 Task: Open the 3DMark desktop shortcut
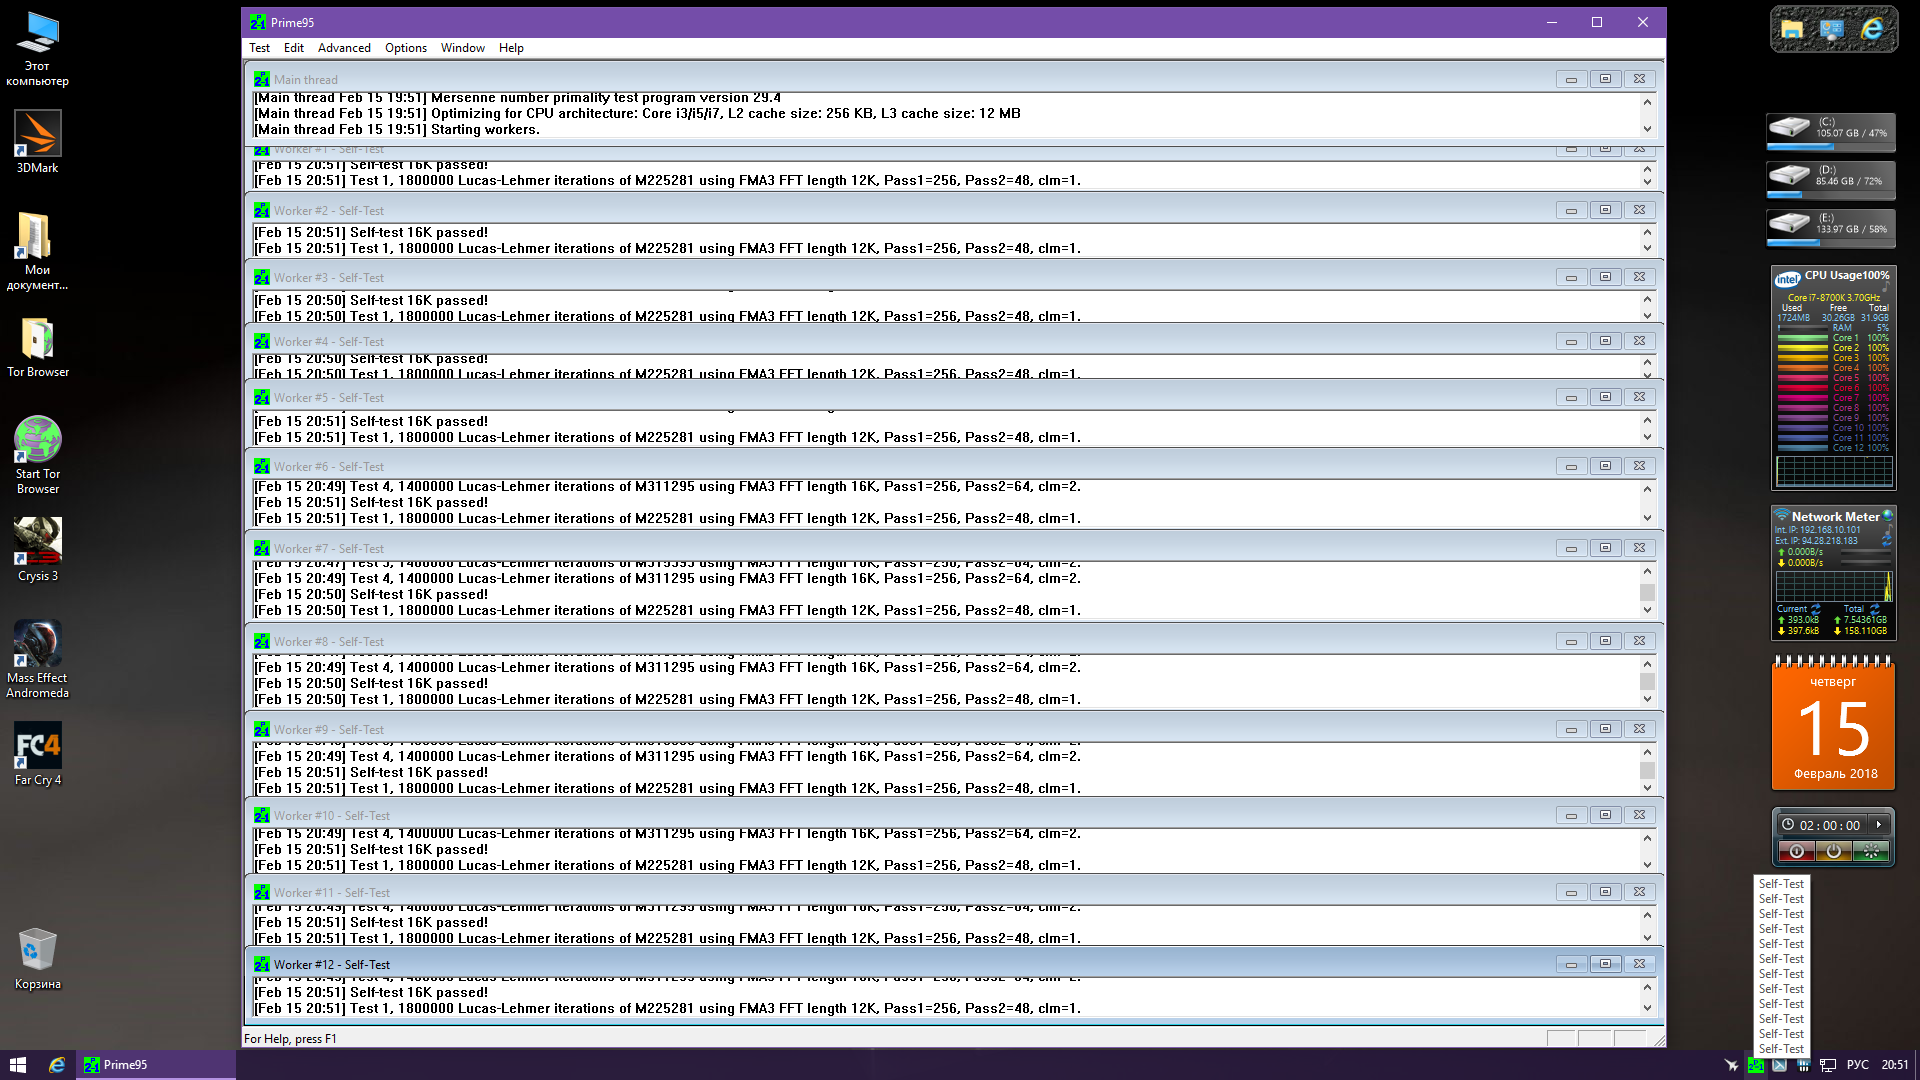point(37,135)
